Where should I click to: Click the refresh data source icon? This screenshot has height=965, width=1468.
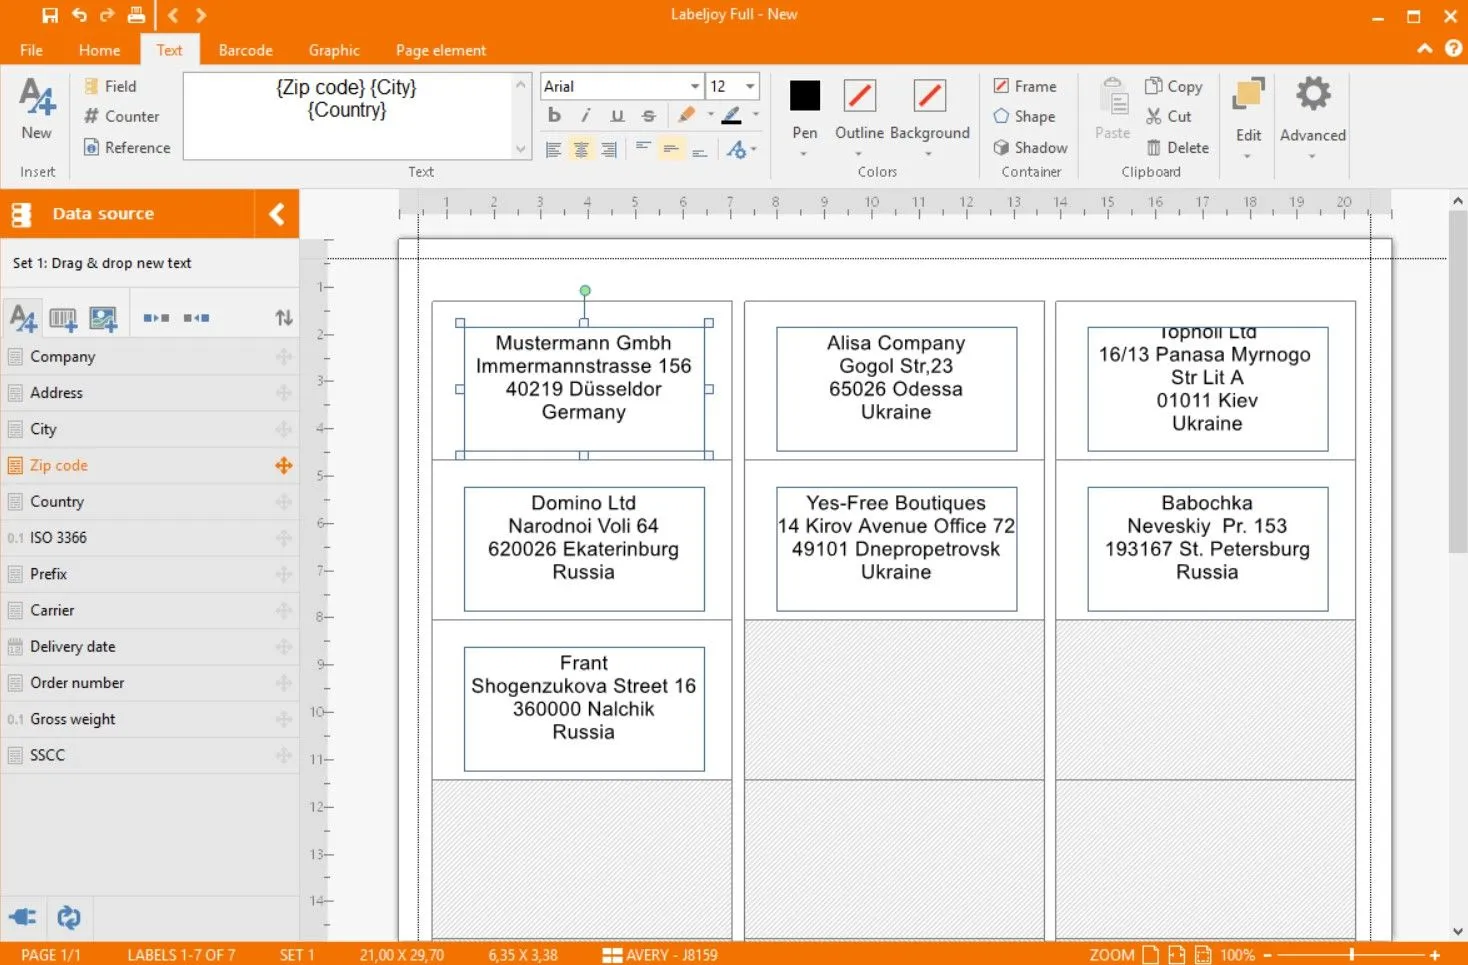(x=68, y=917)
